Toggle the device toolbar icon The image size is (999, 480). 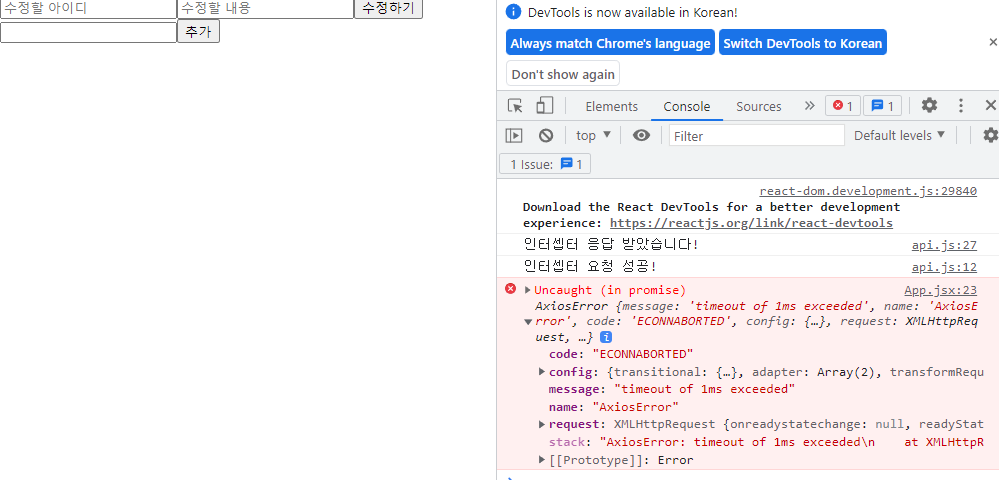pos(545,106)
